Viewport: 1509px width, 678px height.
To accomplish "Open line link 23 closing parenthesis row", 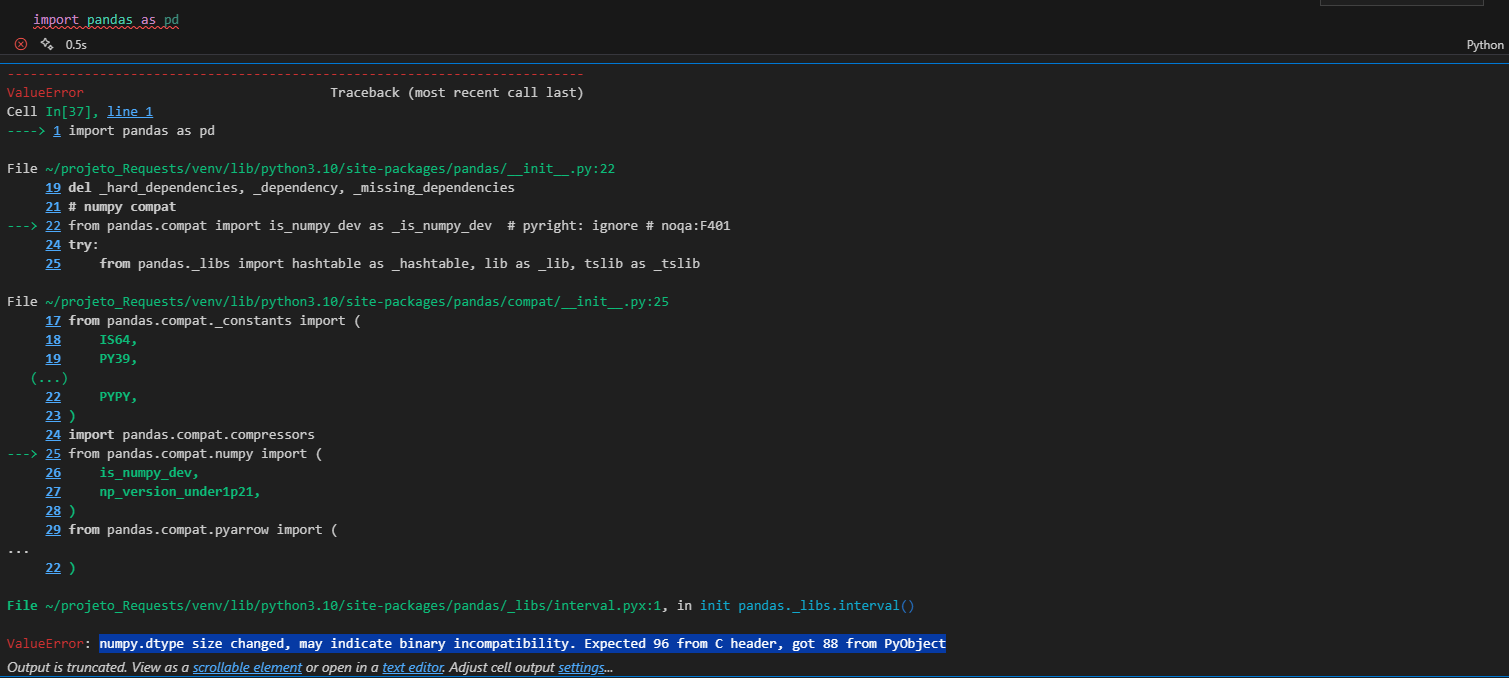I will (x=53, y=416).
